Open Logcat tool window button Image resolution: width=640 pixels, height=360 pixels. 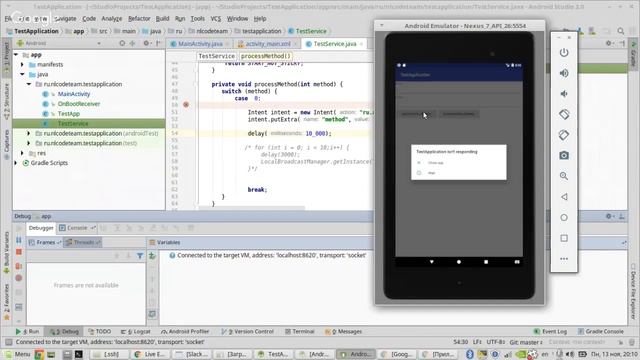[136, 332]
